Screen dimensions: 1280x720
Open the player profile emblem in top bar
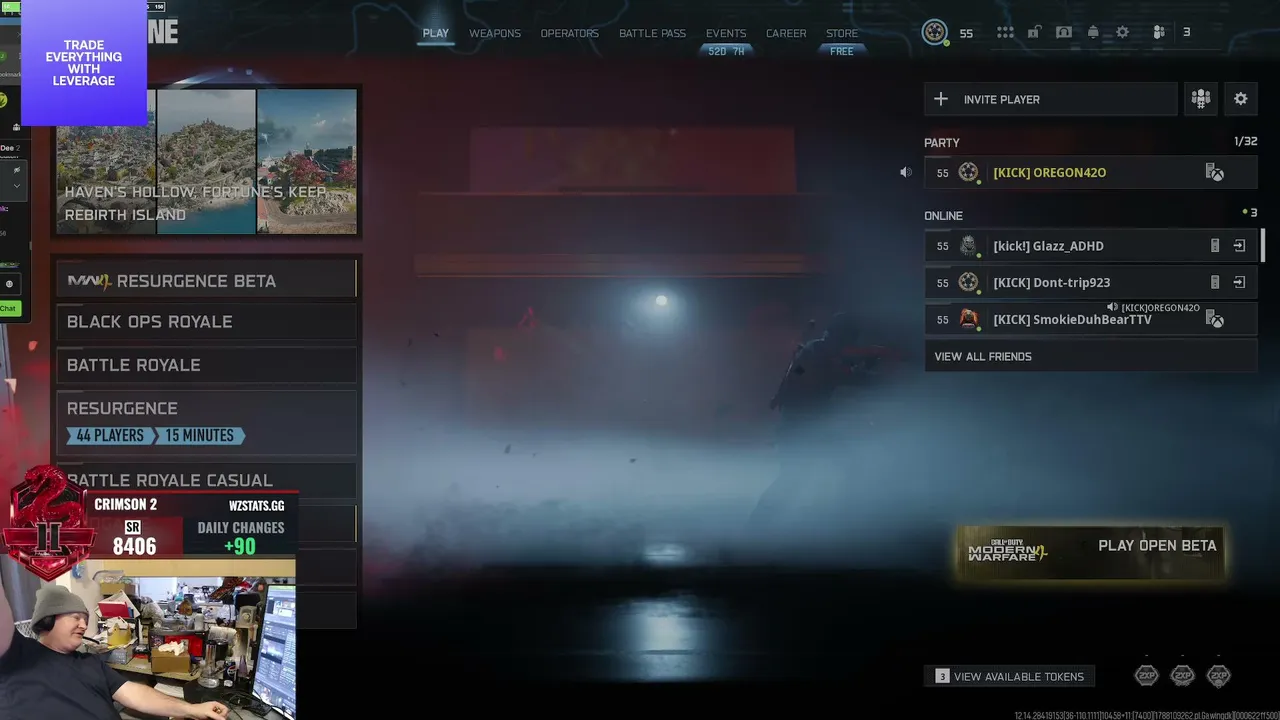(x=935, y=32)
